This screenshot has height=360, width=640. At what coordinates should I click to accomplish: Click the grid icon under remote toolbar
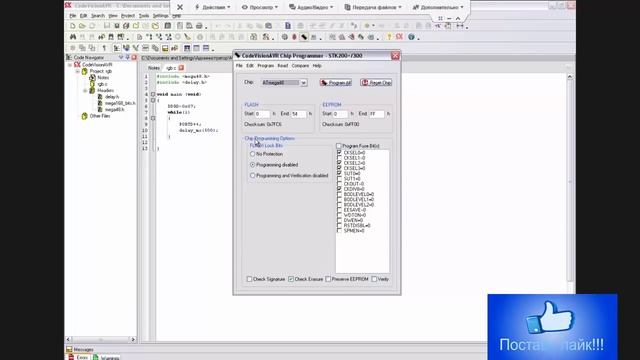point(440,18)
